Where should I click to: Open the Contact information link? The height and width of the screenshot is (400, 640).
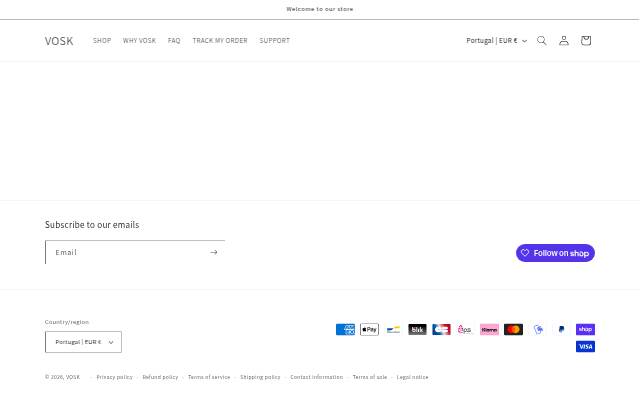[x=316, y=377]
